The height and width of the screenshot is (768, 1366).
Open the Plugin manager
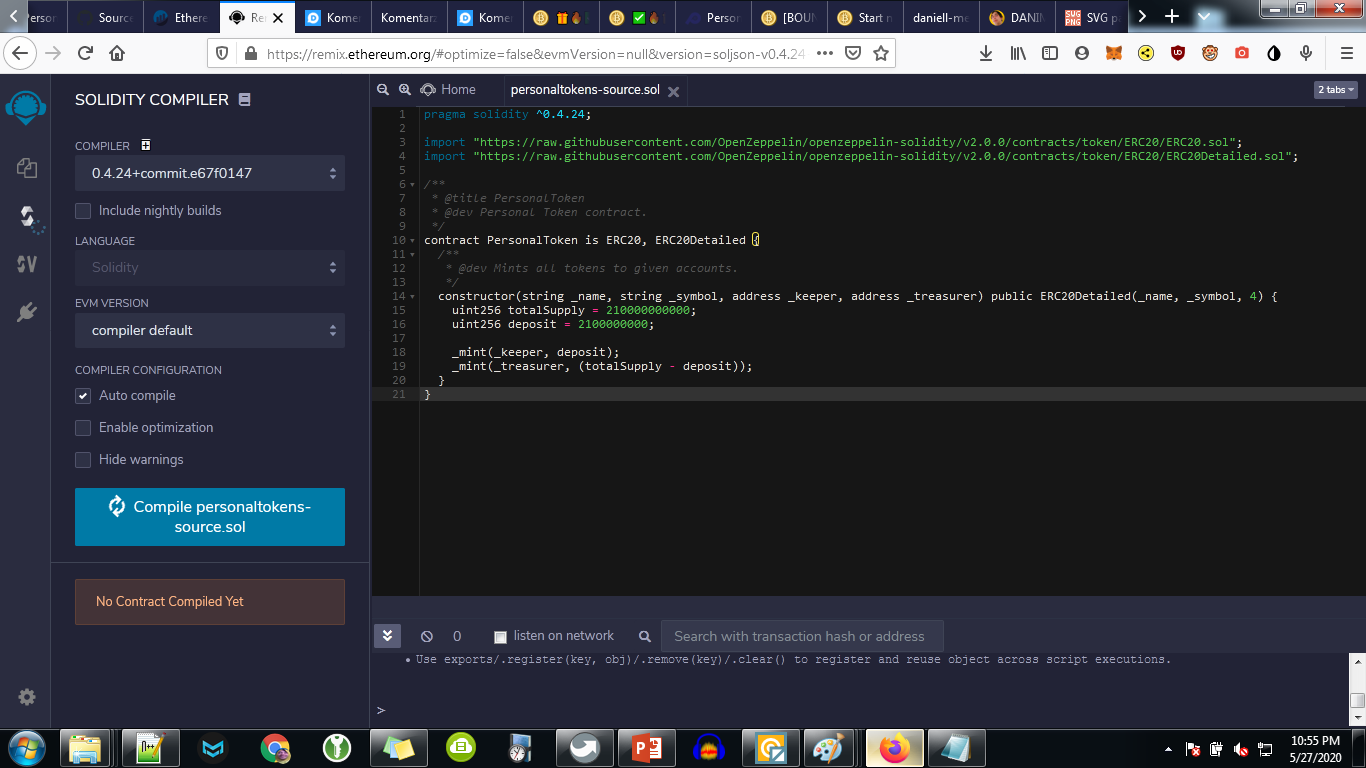tap(25, 311)
